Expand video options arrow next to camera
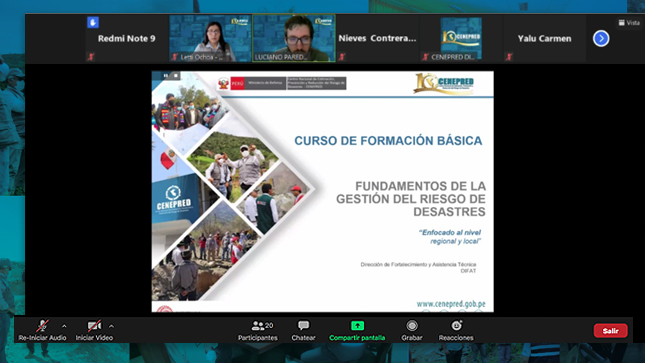 coord(111,326)
